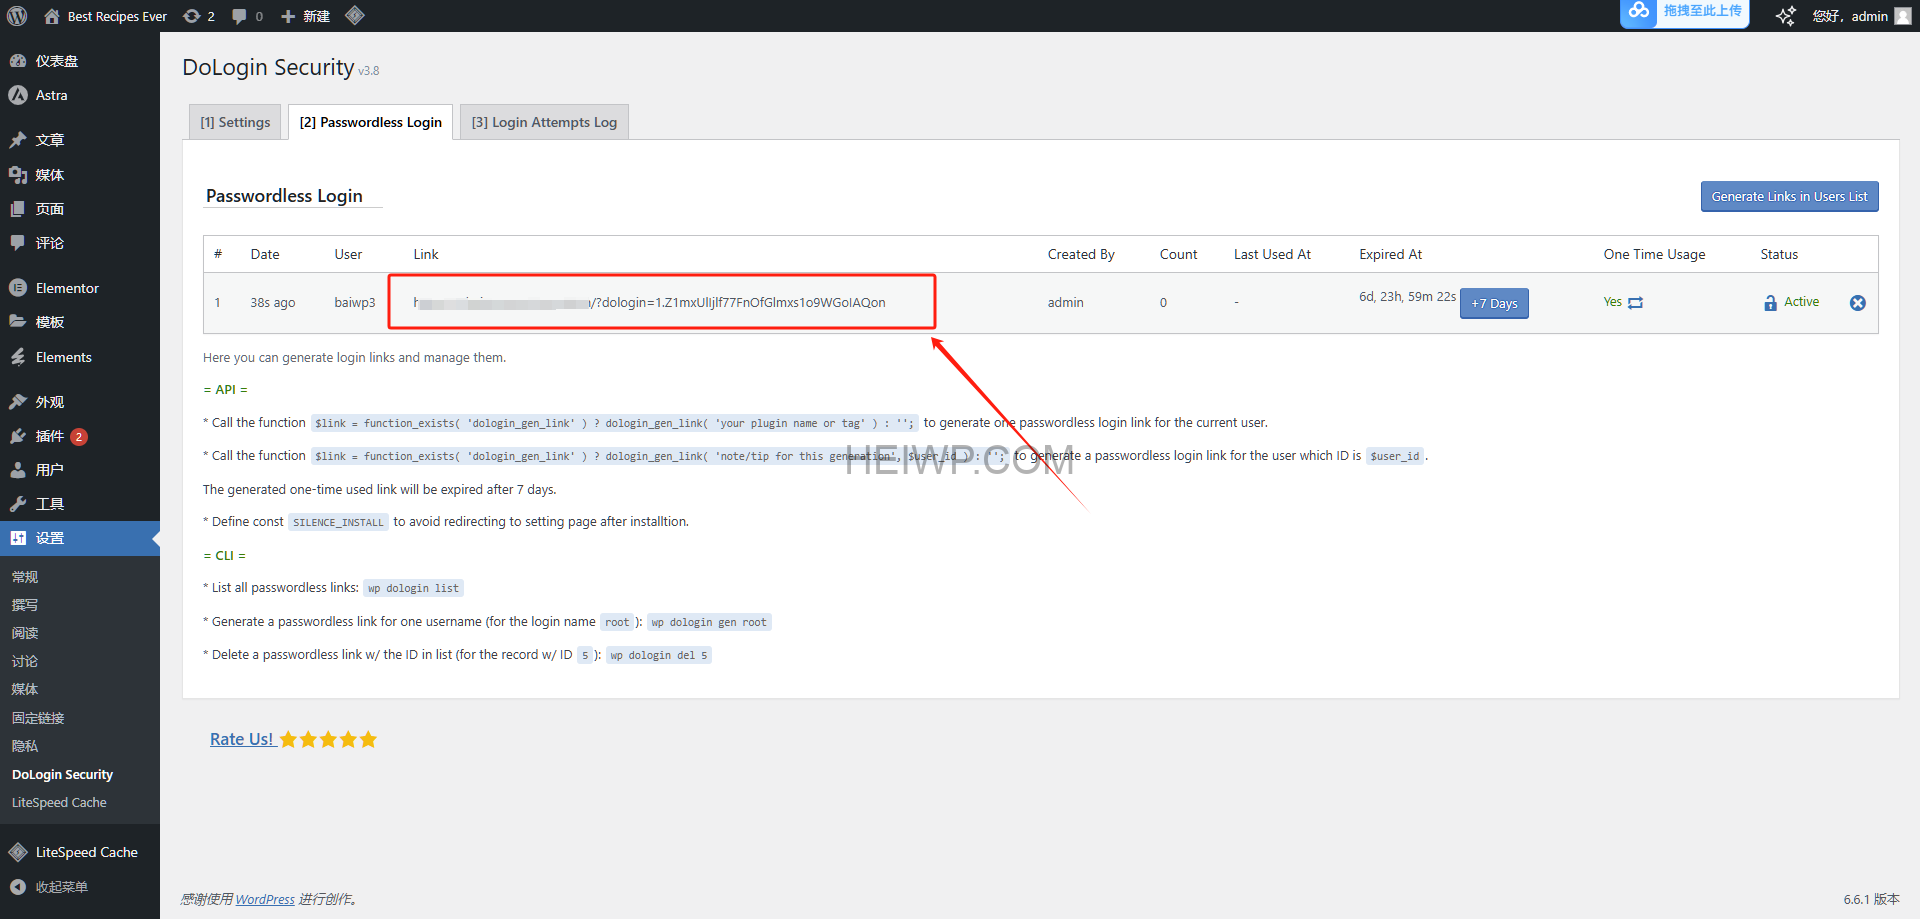Click the admin Created By cell

click(1065, 302)
